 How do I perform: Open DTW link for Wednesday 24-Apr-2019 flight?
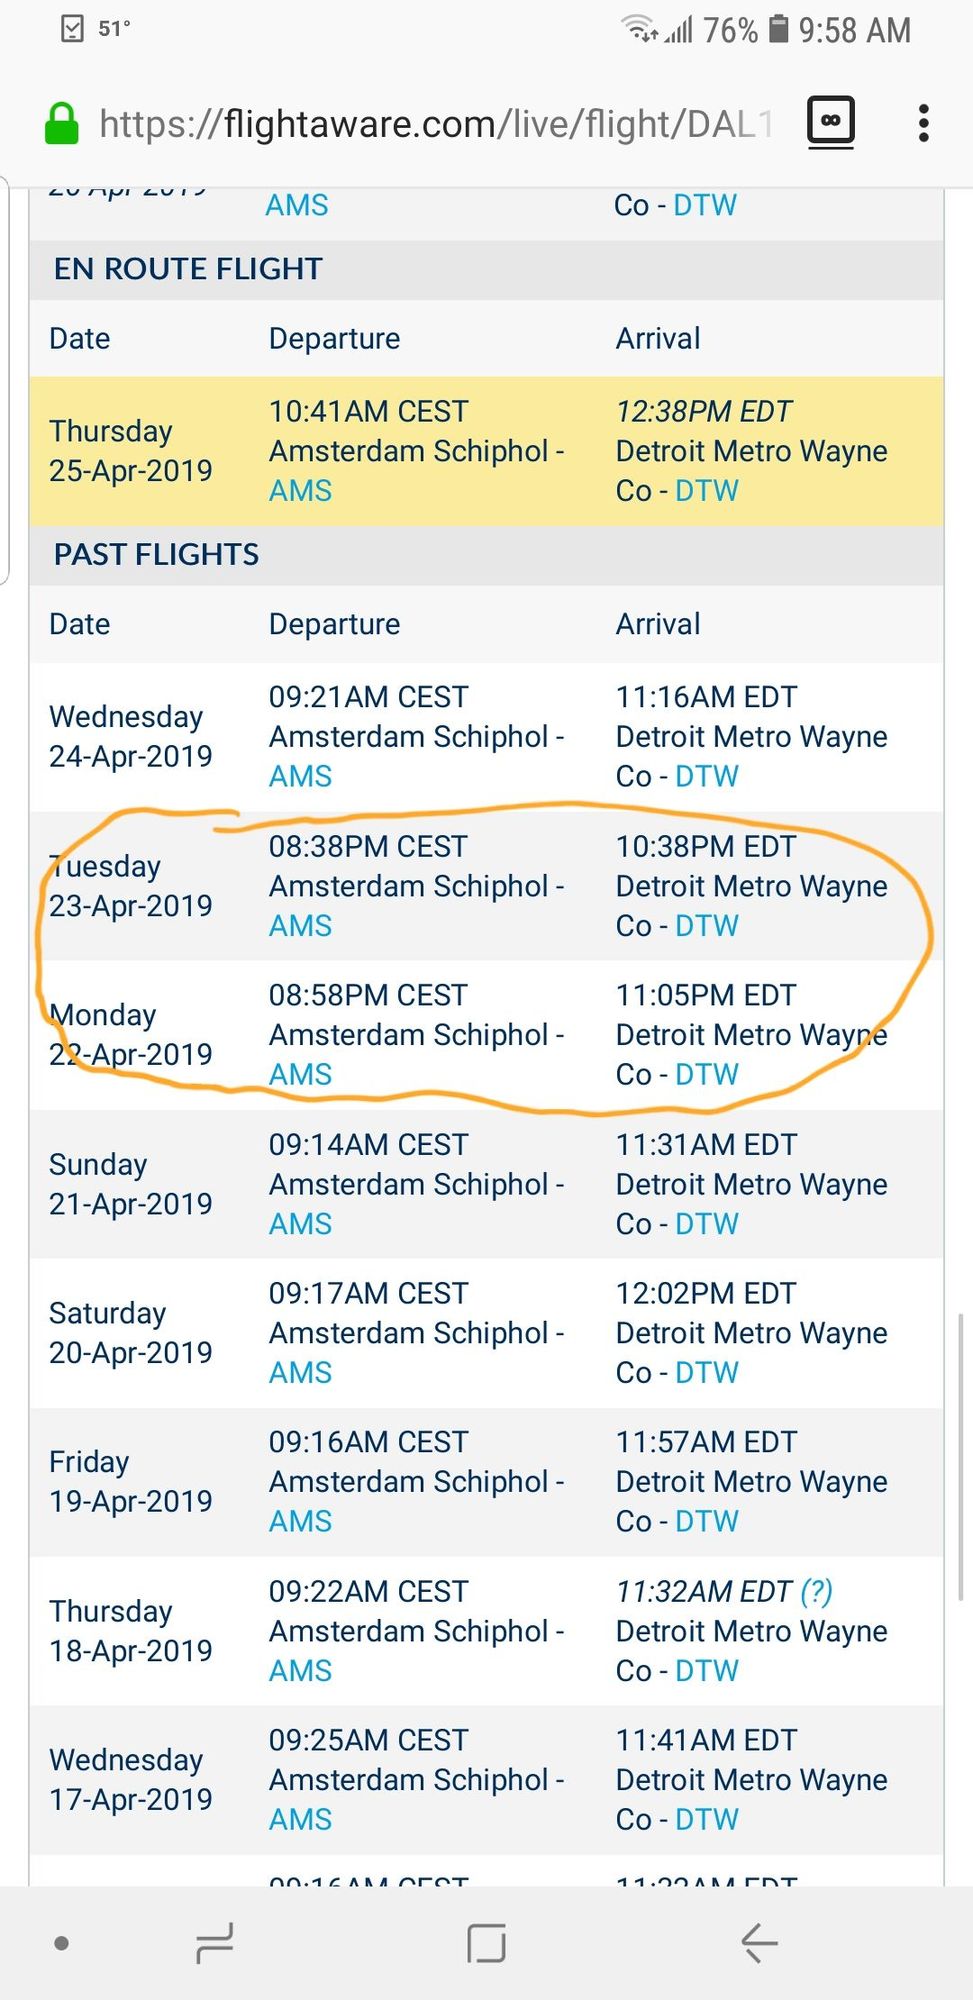click(x=707, y=776)
